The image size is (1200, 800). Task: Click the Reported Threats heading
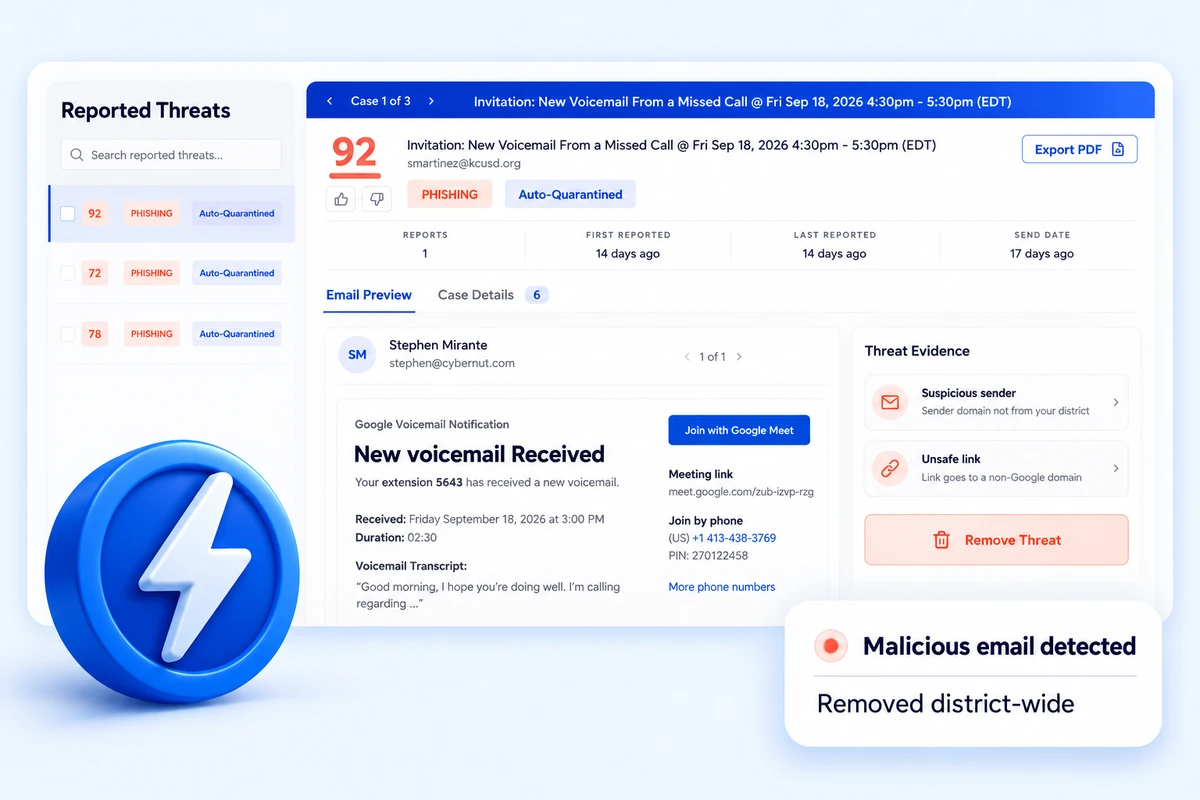pyautogui.click(x=146, y=111)
